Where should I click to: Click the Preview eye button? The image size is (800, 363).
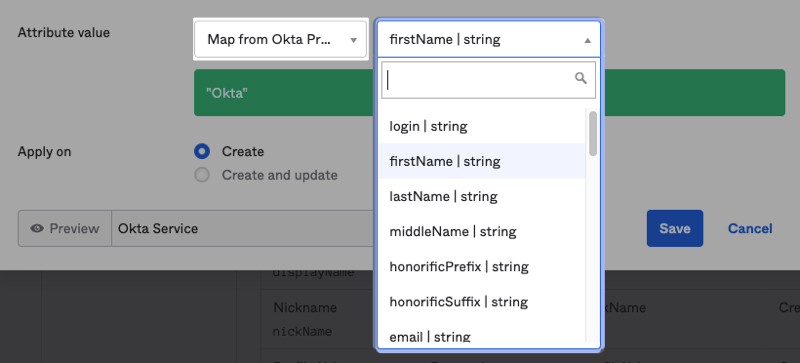click(65, 228)
